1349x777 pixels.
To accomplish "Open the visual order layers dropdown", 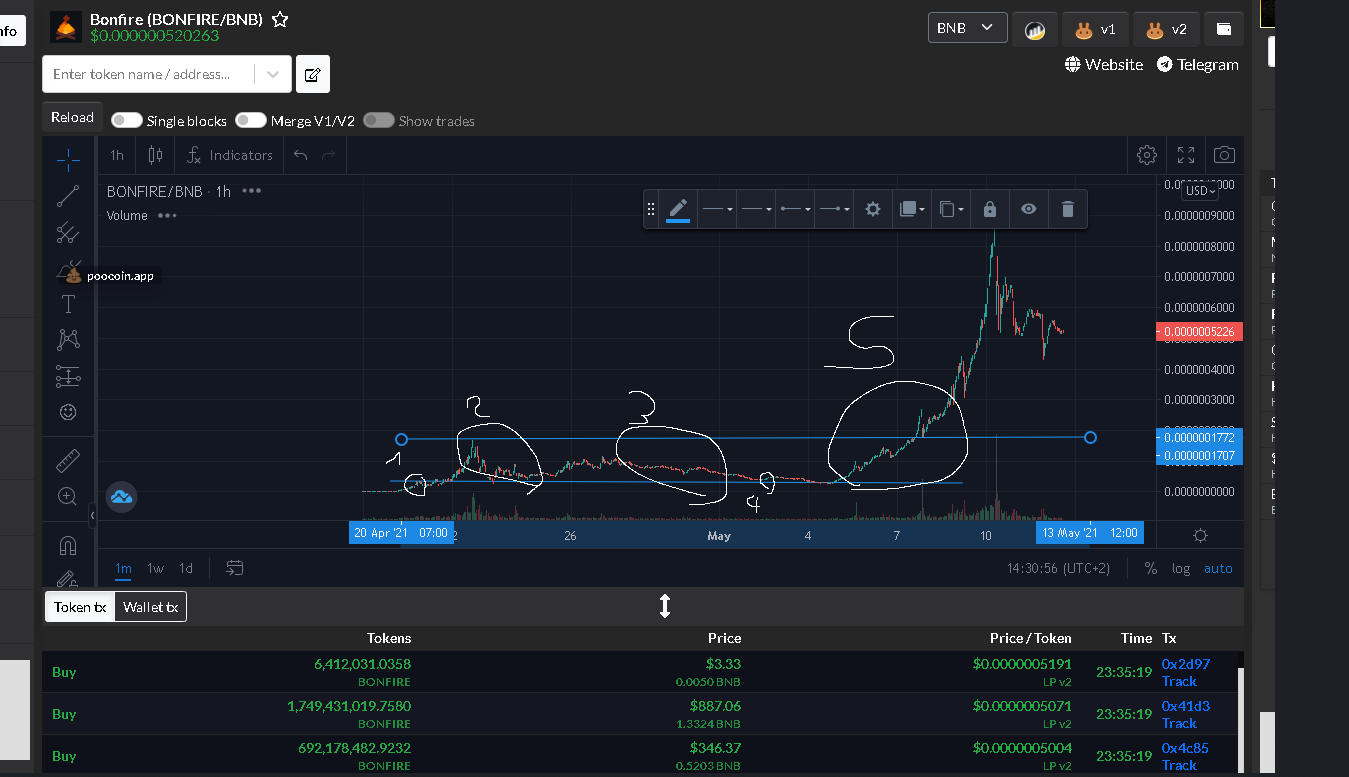I will click(912, 209).
